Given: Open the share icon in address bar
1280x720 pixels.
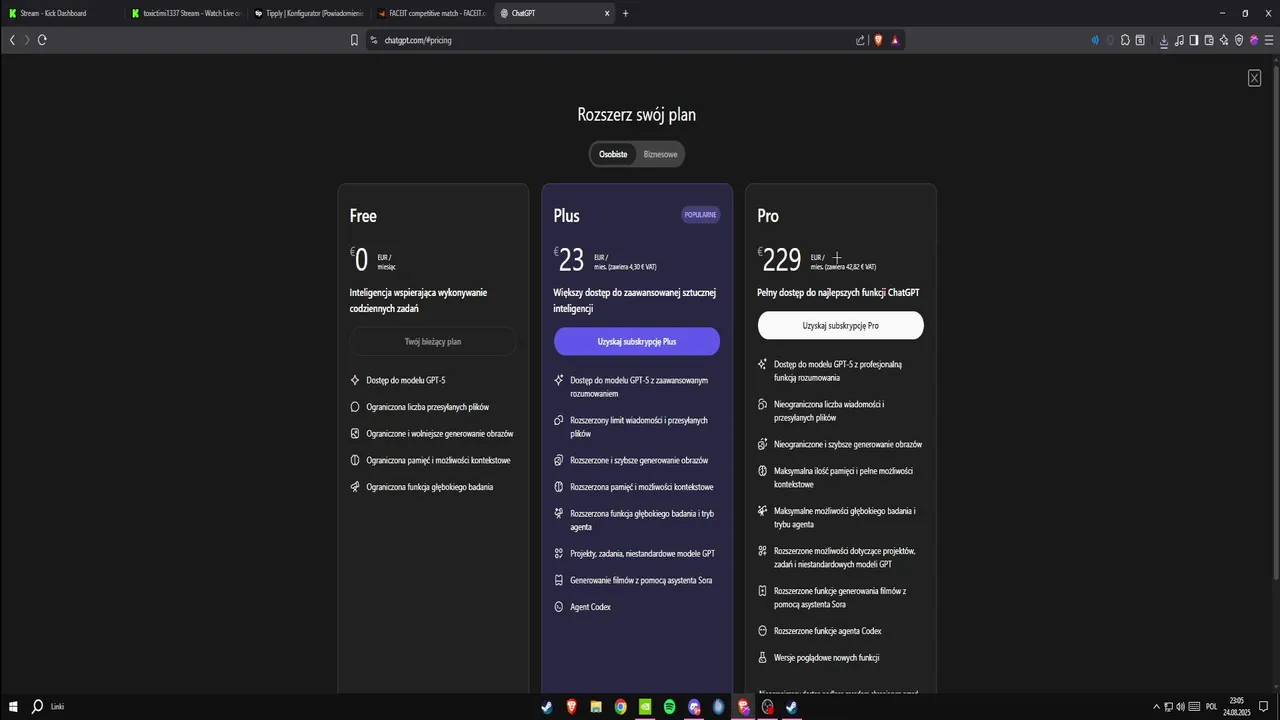Looking at the screenshot, I should pyautogui.click(x=860, y=40).
